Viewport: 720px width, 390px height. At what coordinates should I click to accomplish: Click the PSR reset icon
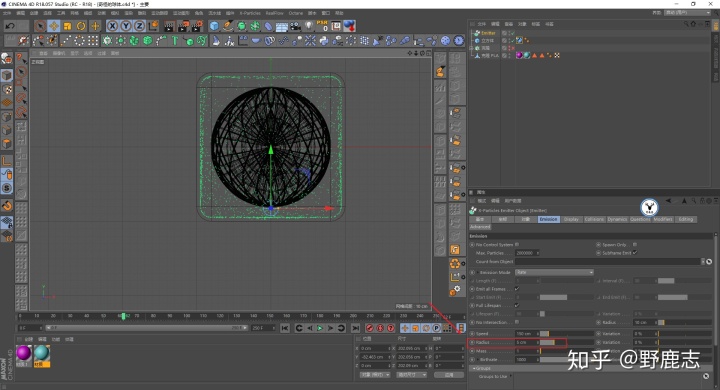point(322,26)
